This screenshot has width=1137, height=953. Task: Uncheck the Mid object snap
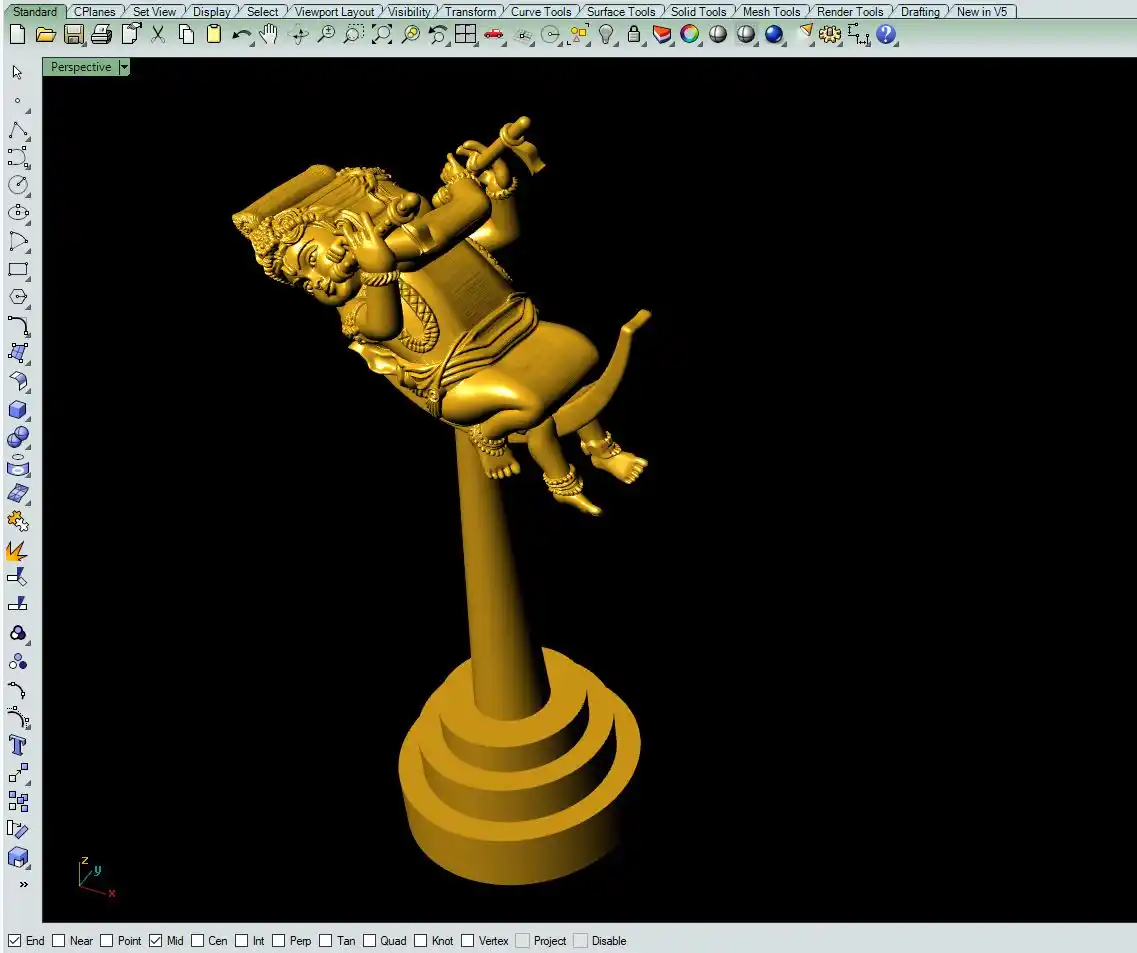tap(156, 941)
